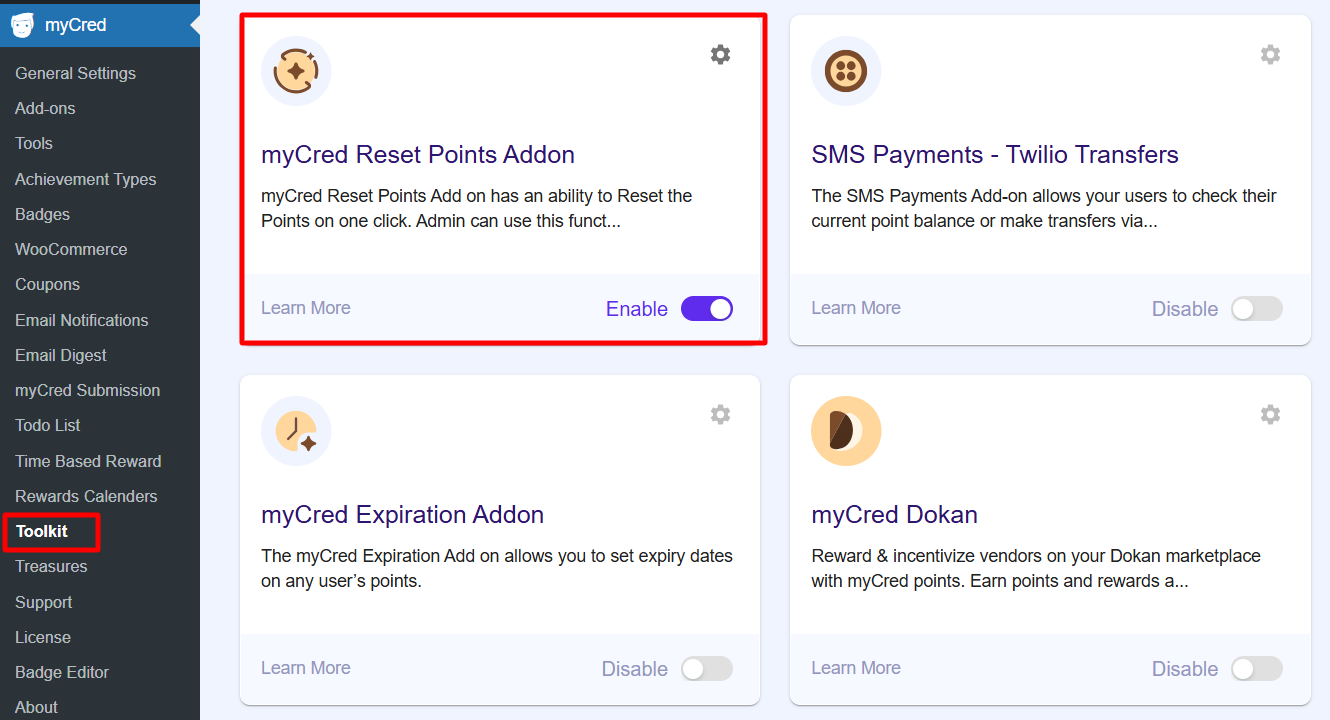
Task: Click the myCred Dokan addon icon
Action: [846, 431]
